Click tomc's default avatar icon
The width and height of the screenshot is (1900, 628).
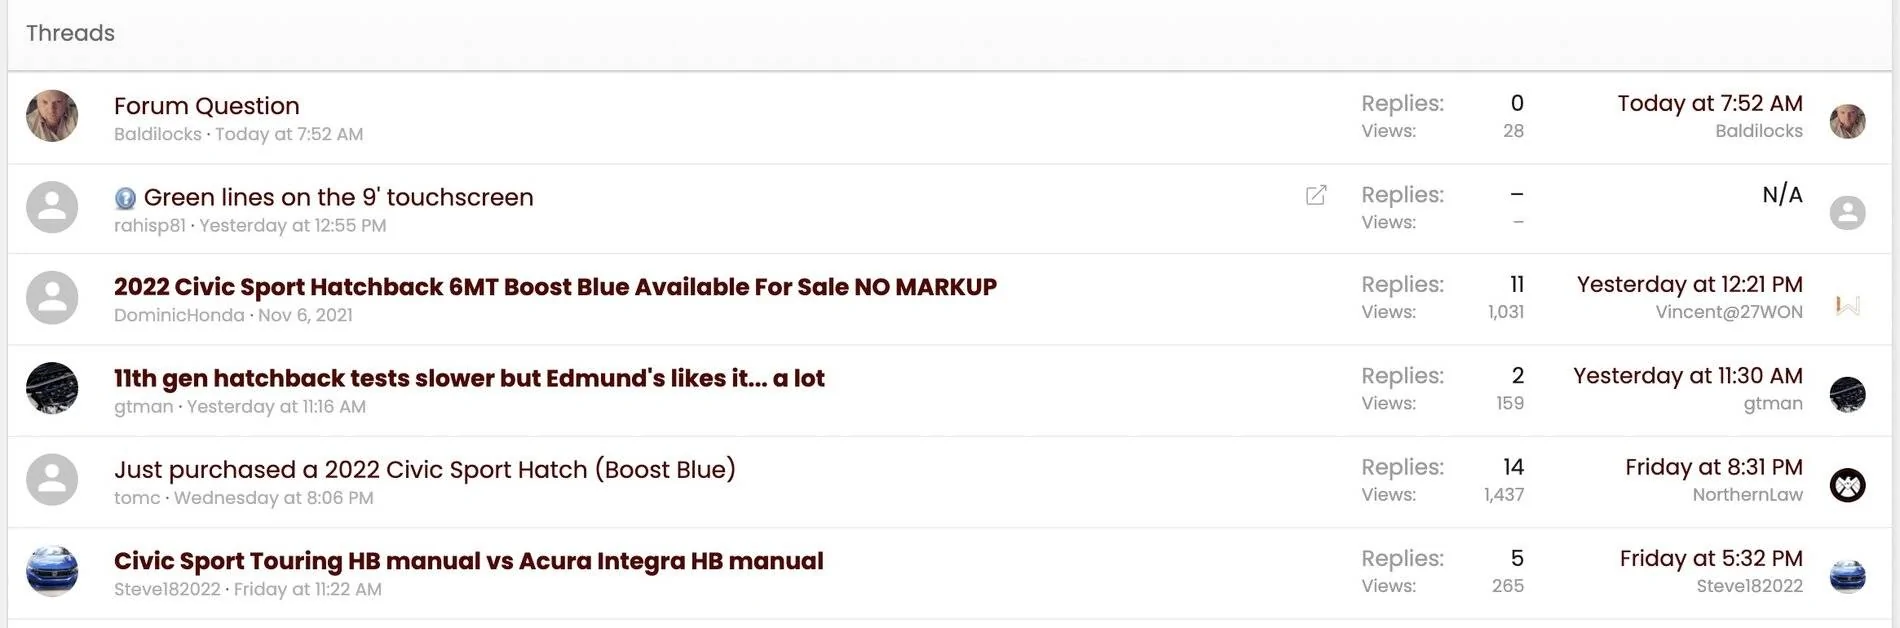tap(52, 479)
